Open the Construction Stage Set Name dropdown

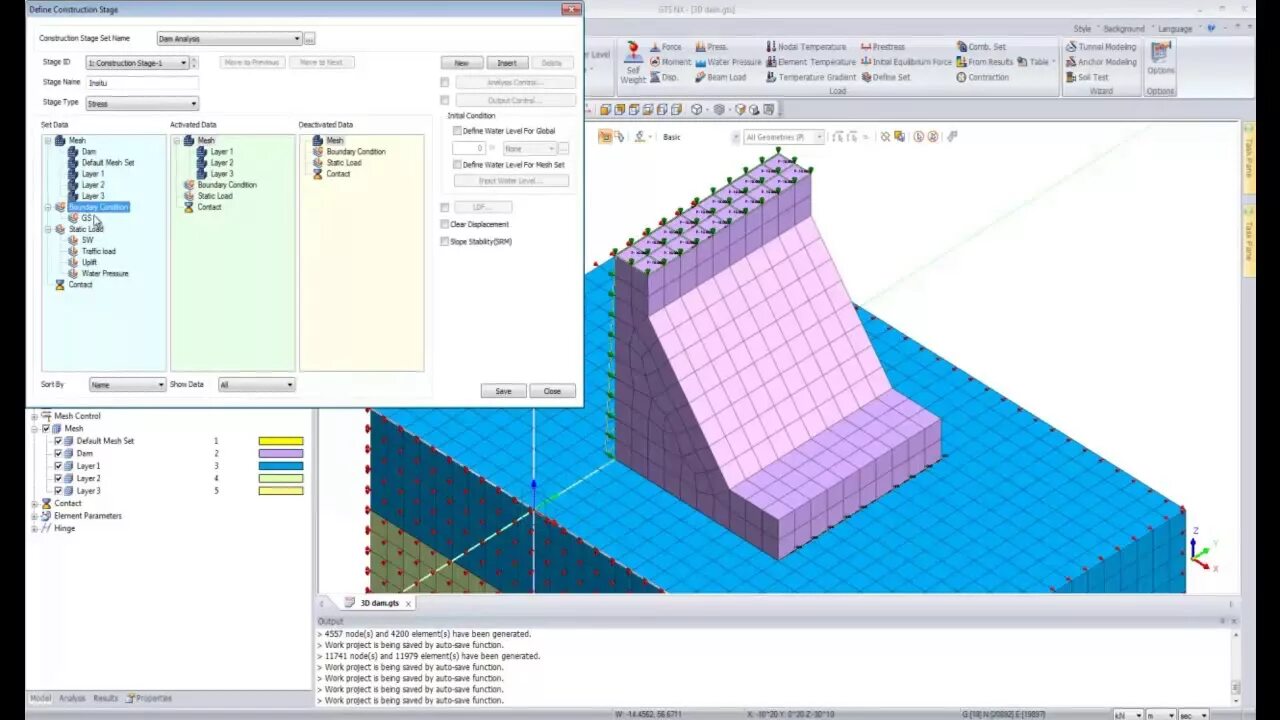click(296, 39)
